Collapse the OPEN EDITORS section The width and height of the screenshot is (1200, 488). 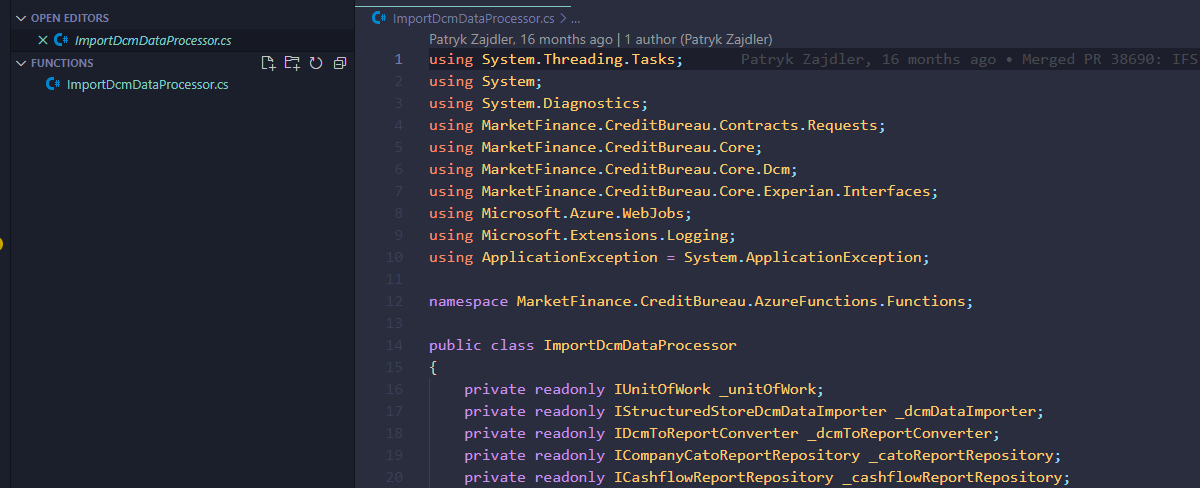[x=21, y=18]
